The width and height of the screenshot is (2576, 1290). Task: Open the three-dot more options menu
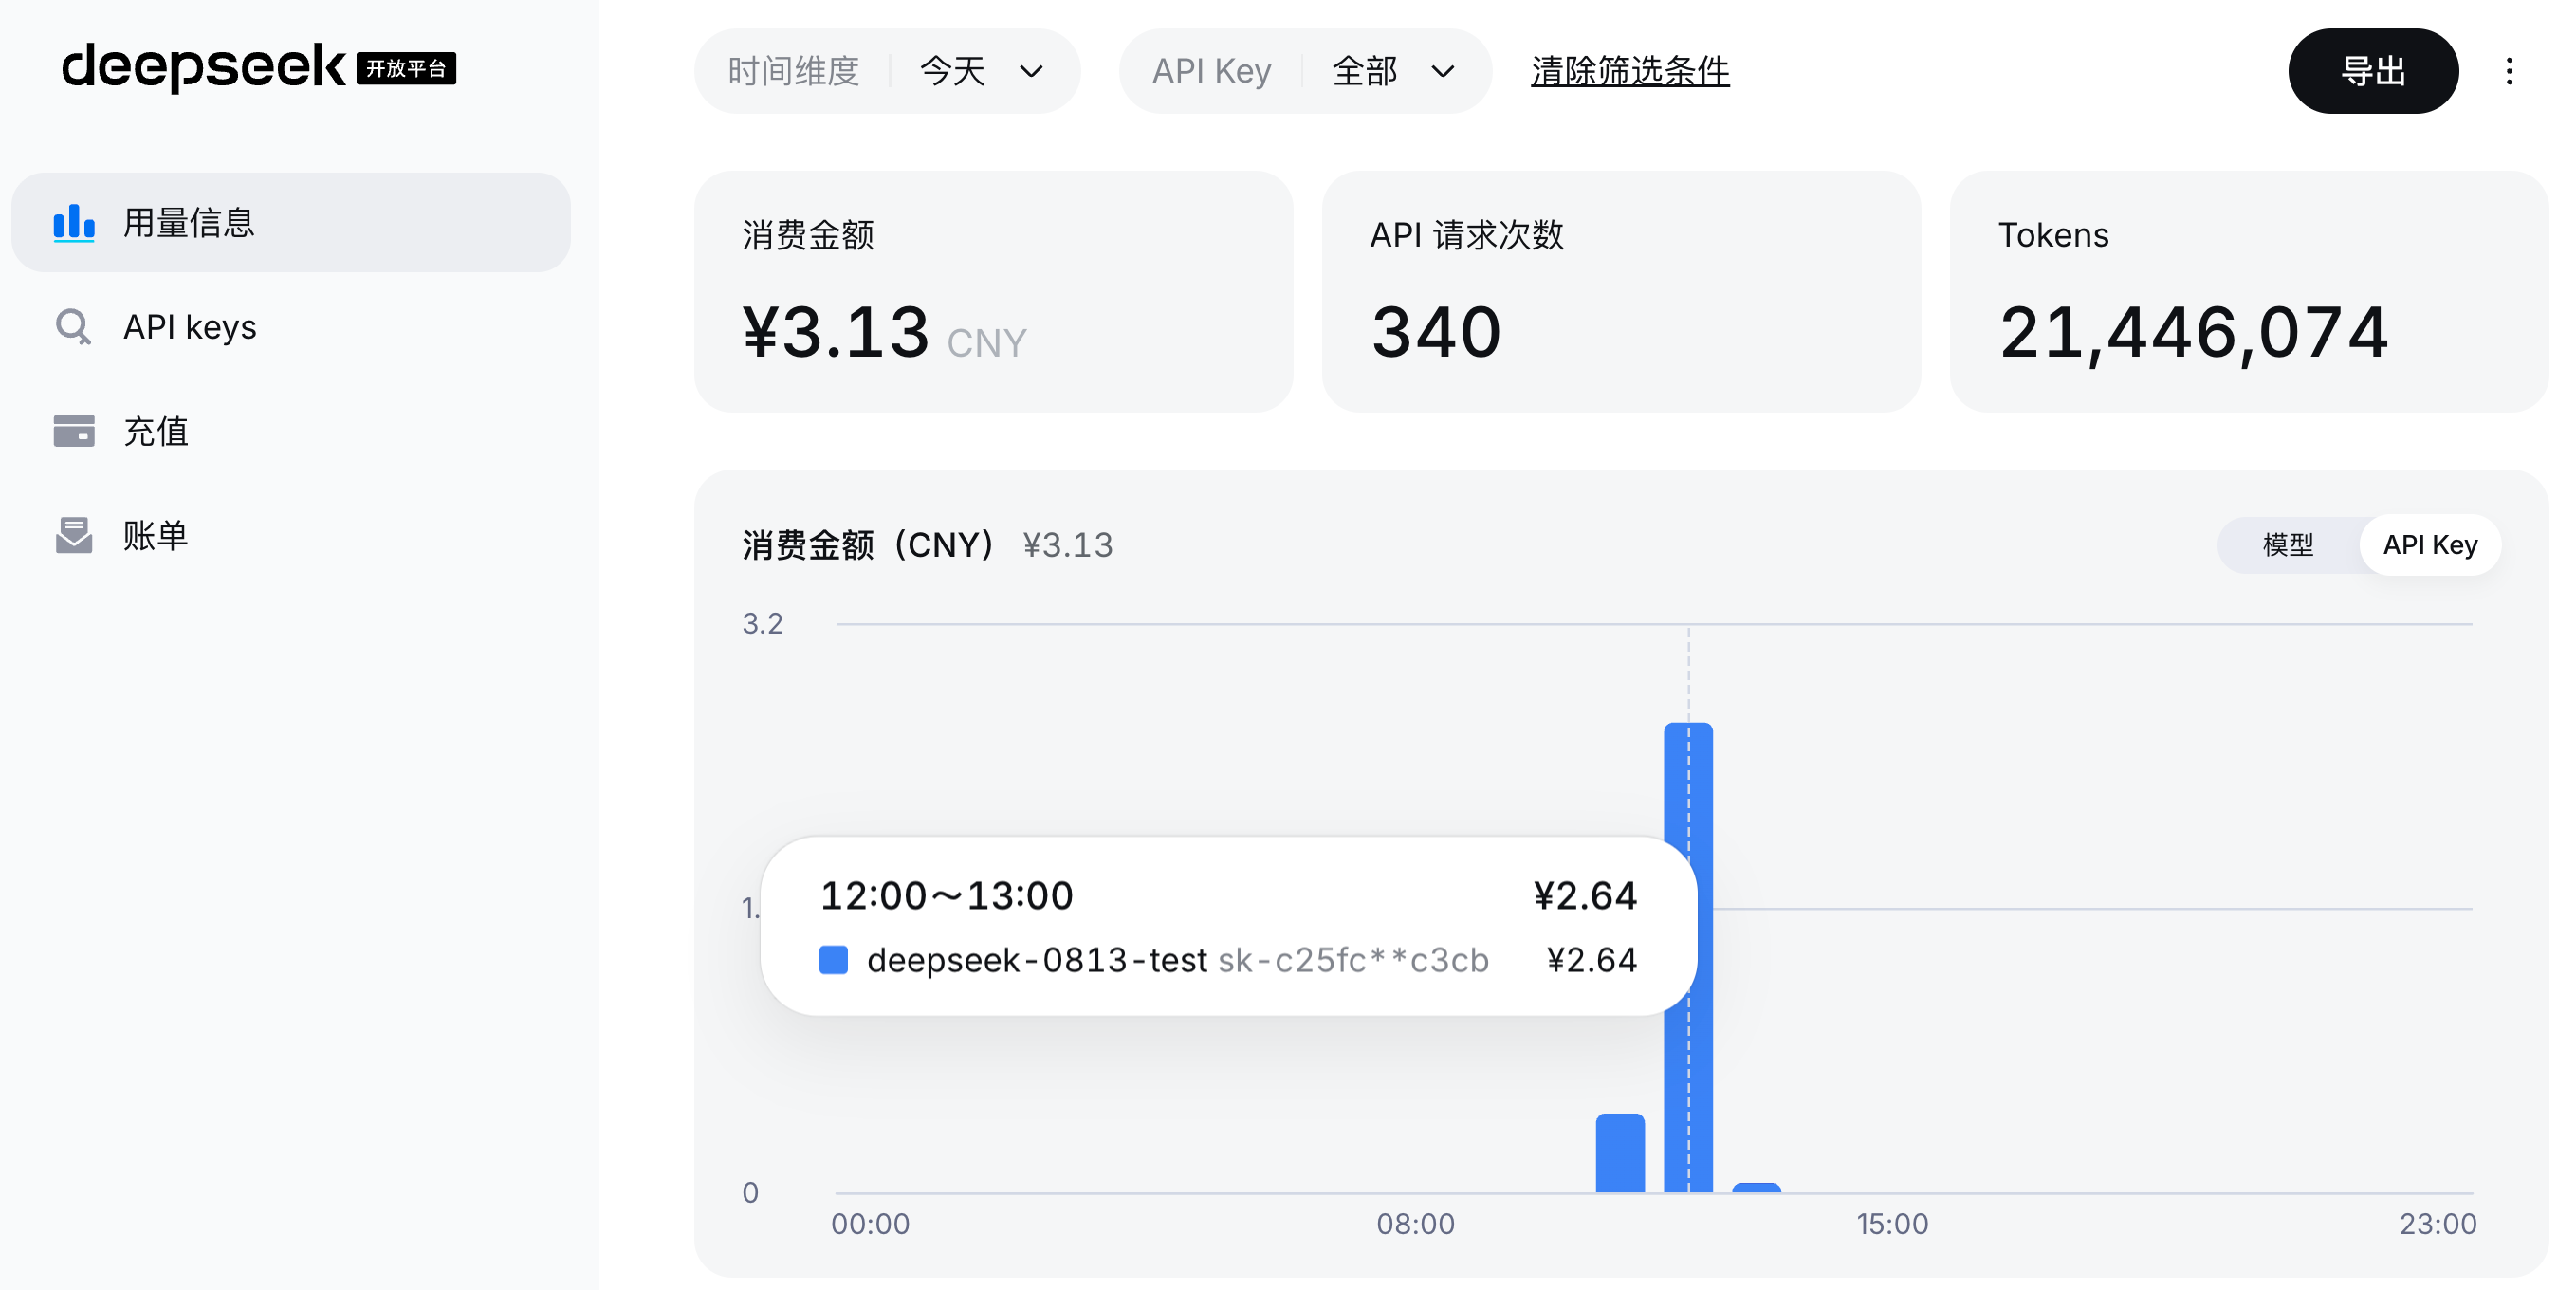point(2508,71)
